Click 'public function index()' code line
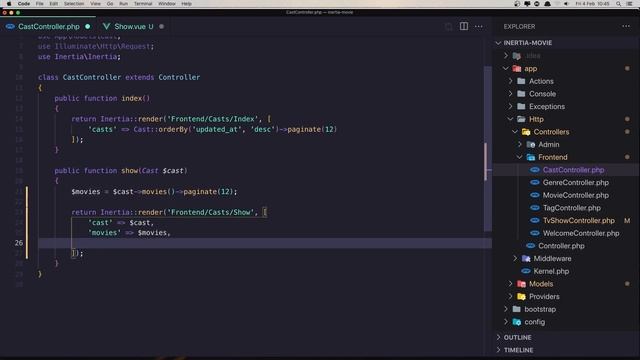 tap(102, 98)
